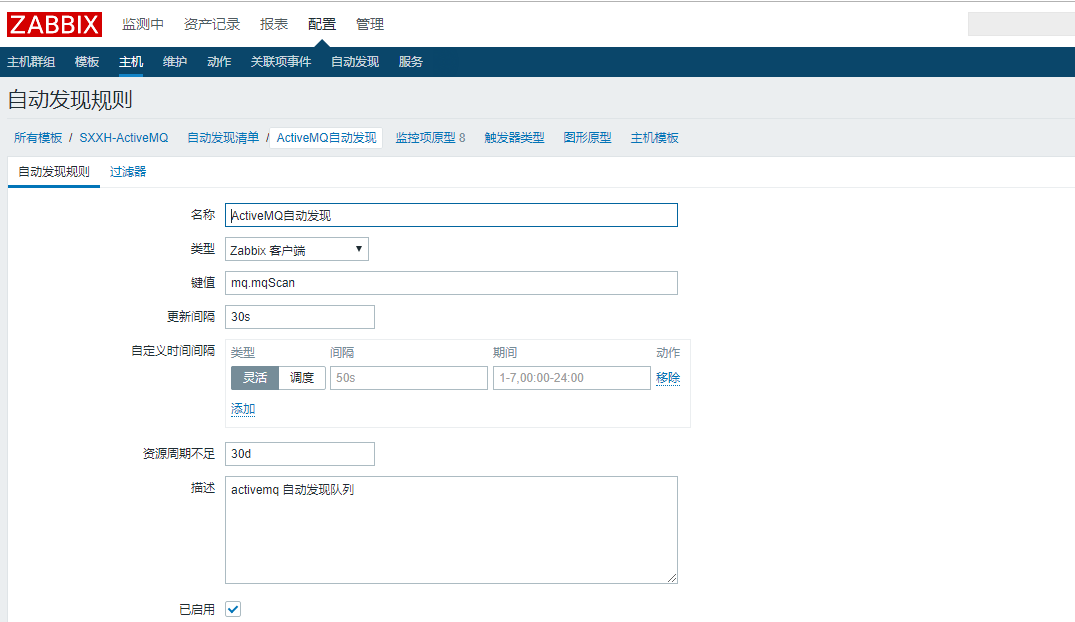The width and height of the screenshot is (1075, 622).
Task: Click the 名称 input field
Action: (x=451, y=215)
